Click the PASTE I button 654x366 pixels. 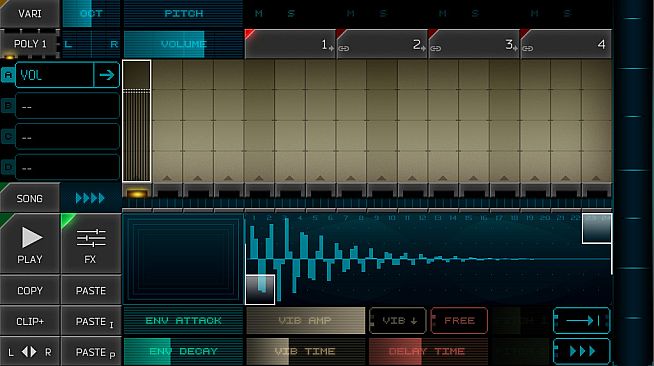tap(91, 321)
